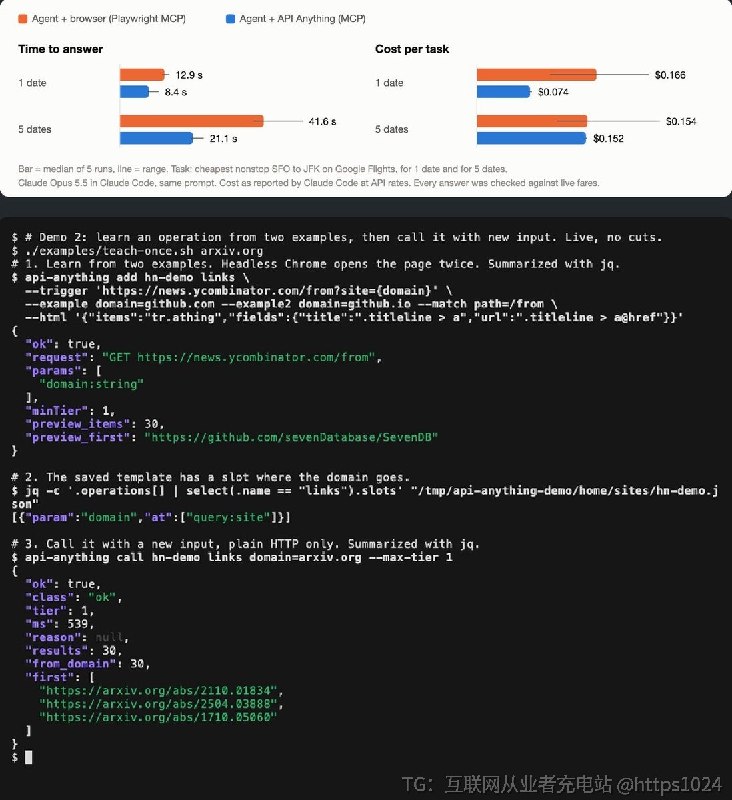Click the blue 21.1 s time bar
The height and width of the screenshot is (800, 732).
156,138
